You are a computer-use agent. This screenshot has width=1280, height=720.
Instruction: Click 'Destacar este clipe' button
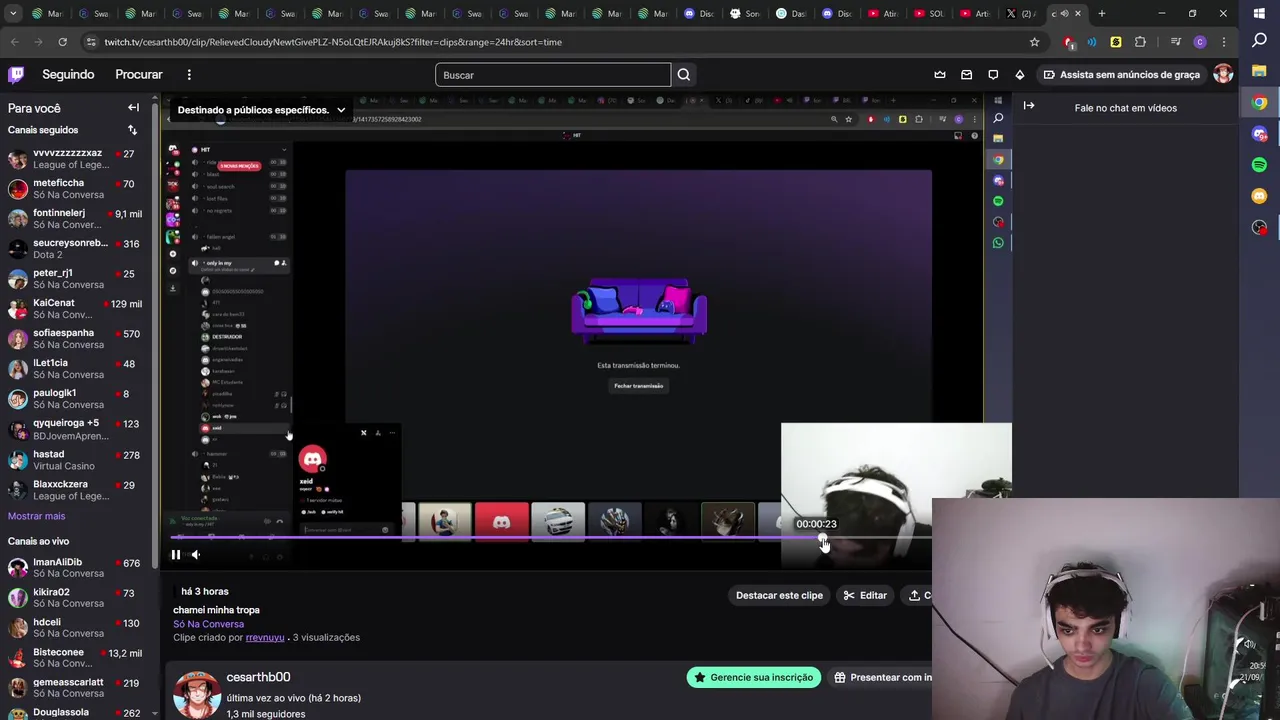(779, 595)
